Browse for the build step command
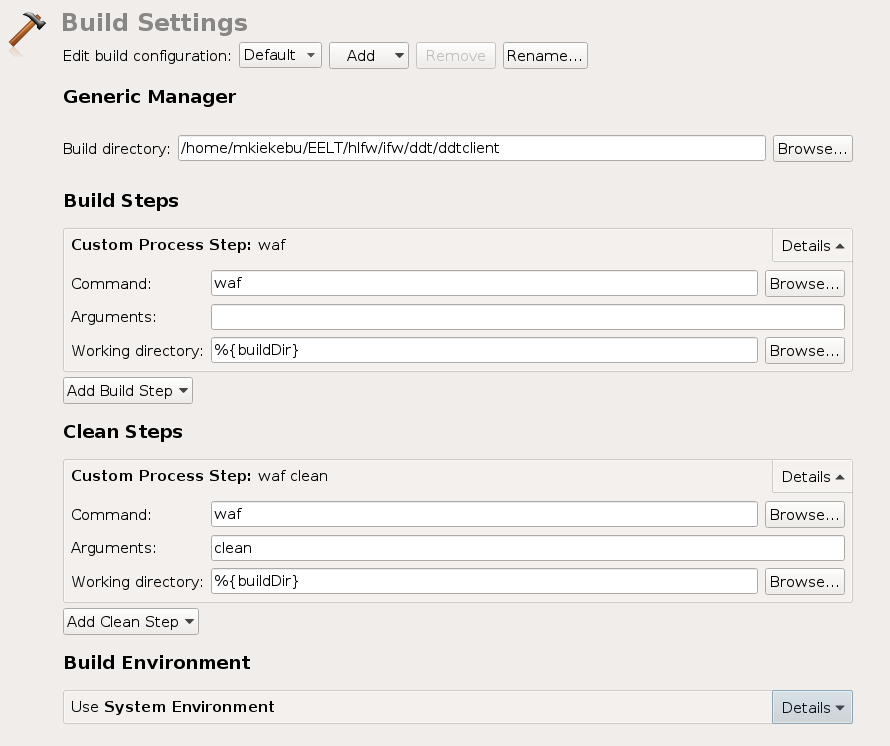 [x=804, y=283]
